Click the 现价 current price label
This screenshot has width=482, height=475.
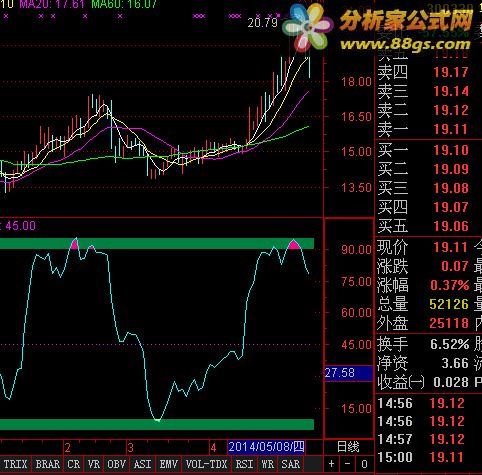(393, 247)
